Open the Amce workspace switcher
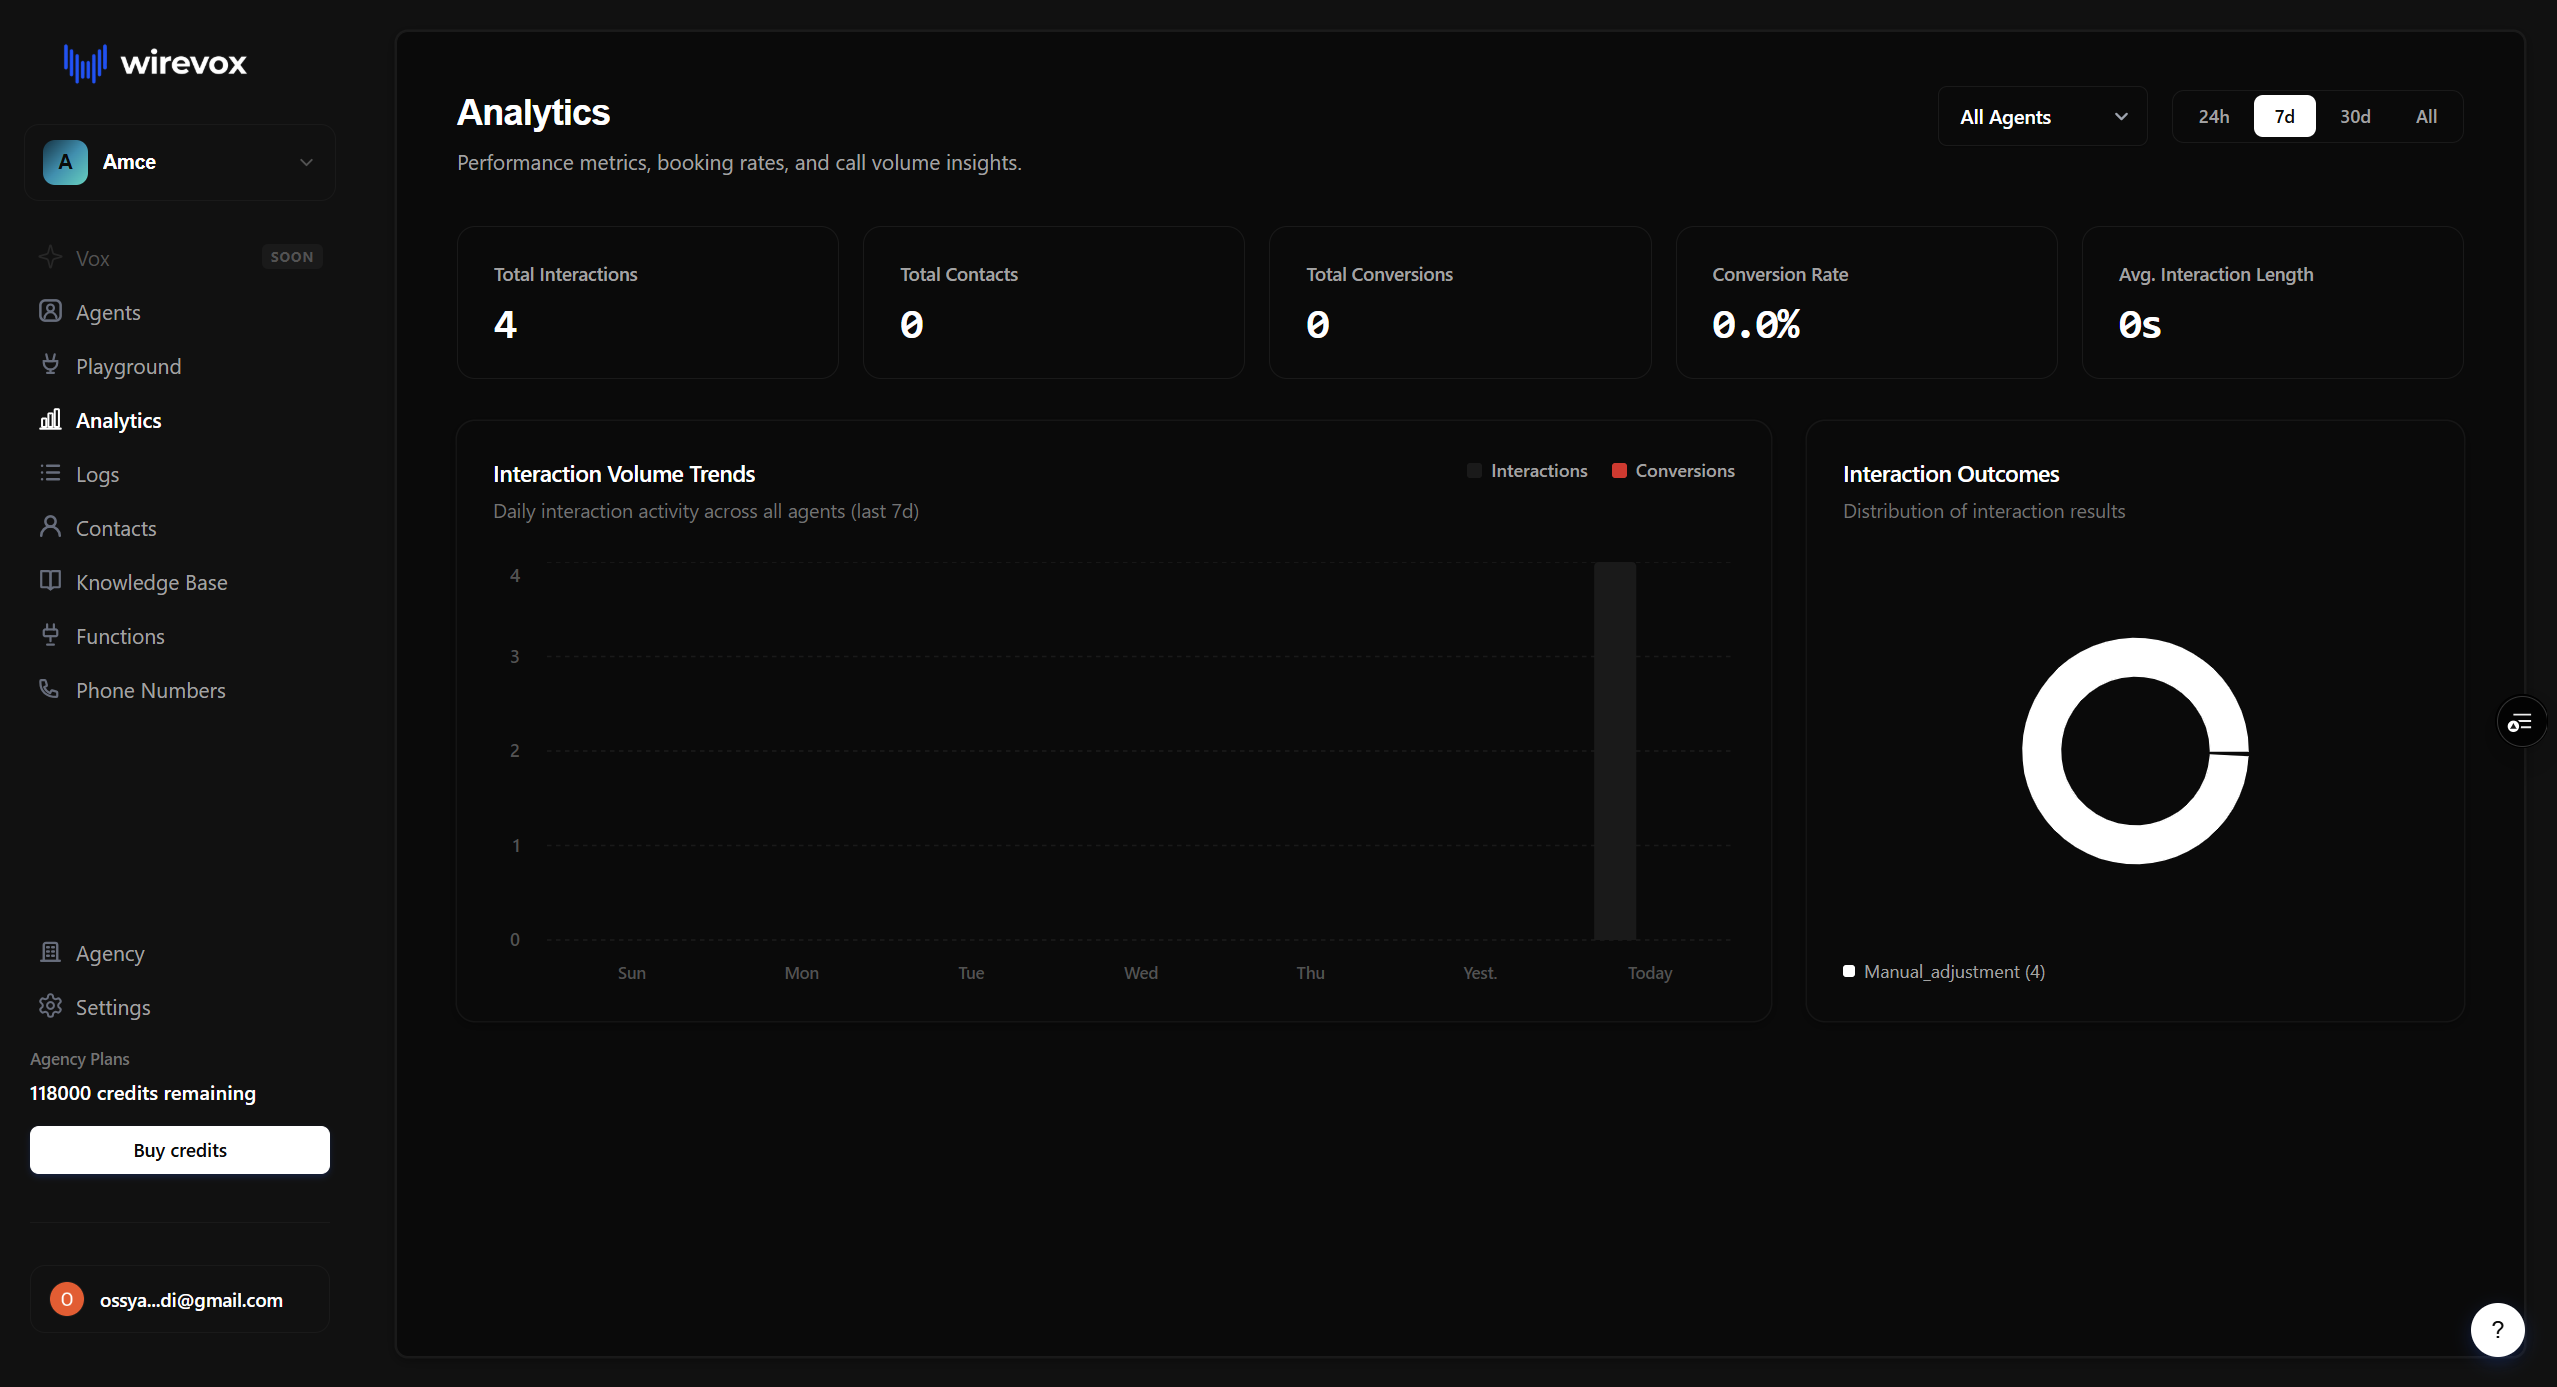 (180, 162)
